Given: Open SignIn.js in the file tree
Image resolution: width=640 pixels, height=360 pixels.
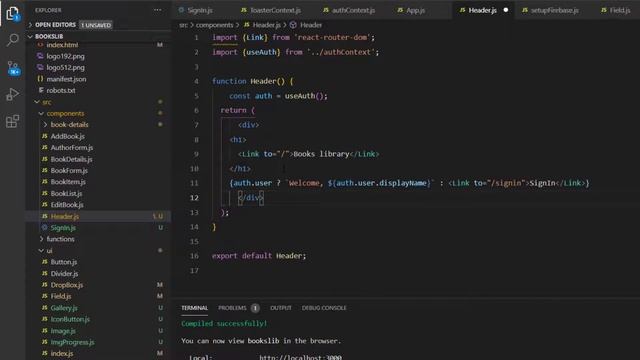Looking at the screenshot, I should point(63,228).
